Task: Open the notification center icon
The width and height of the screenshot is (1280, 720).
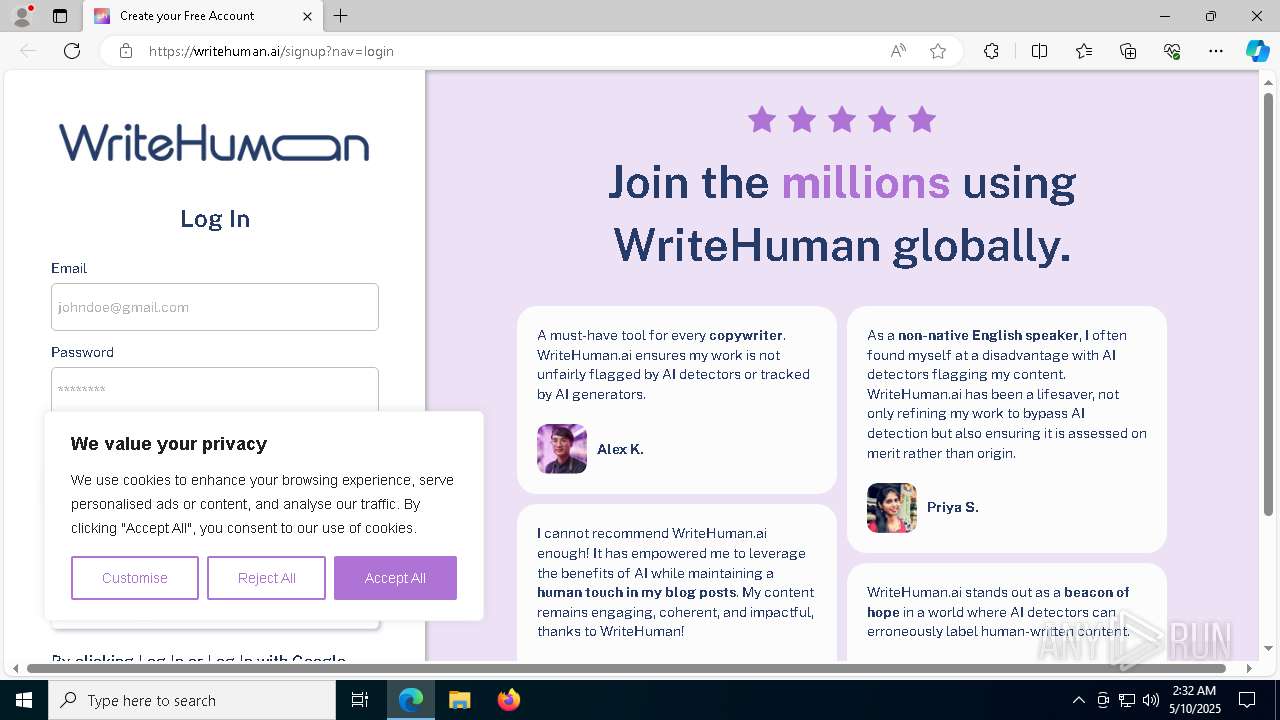Action: click(x=1248, y=700)
